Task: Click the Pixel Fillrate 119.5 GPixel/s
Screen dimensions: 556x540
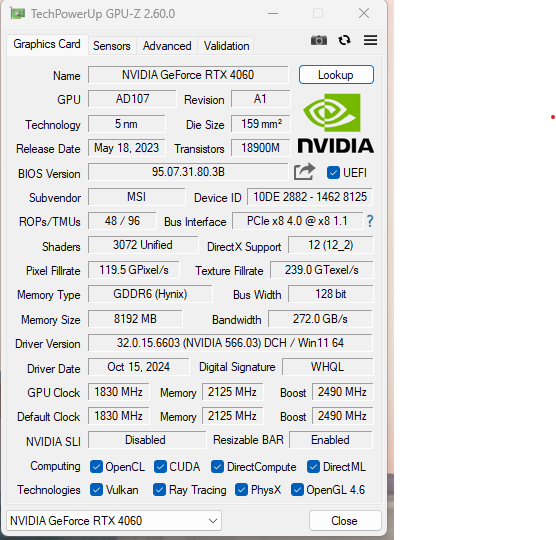Action: pyautogui.click(x=134, y=270)
